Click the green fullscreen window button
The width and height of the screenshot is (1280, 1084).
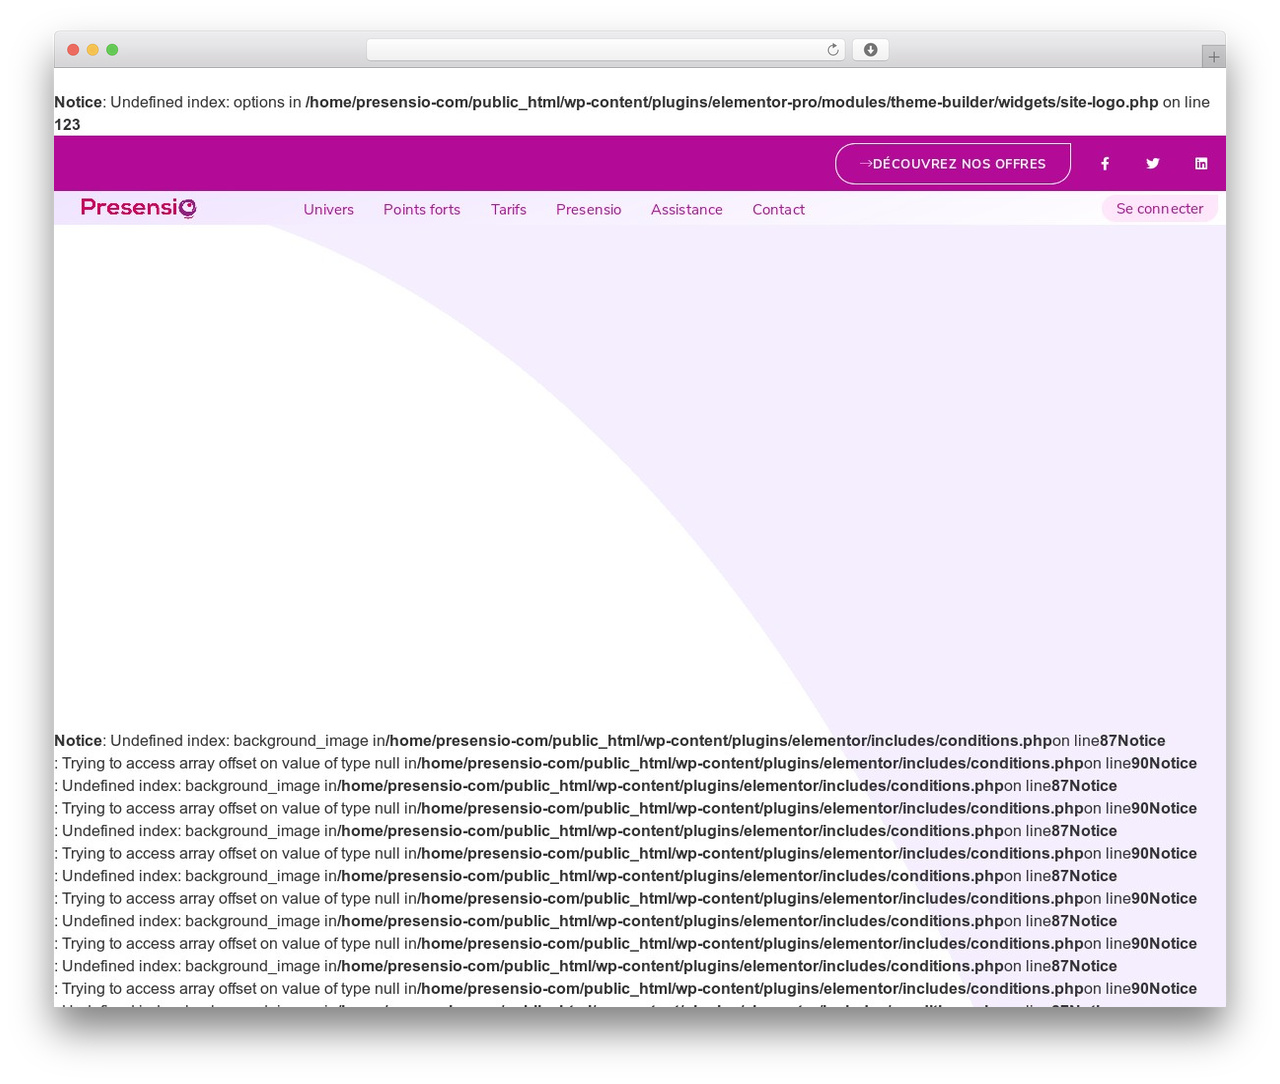pos(112,50)
